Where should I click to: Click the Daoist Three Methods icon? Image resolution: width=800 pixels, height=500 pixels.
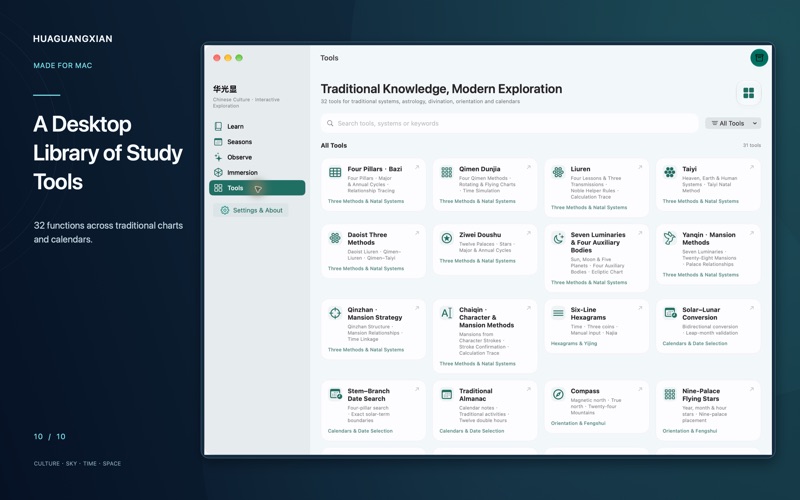[335, 238]
